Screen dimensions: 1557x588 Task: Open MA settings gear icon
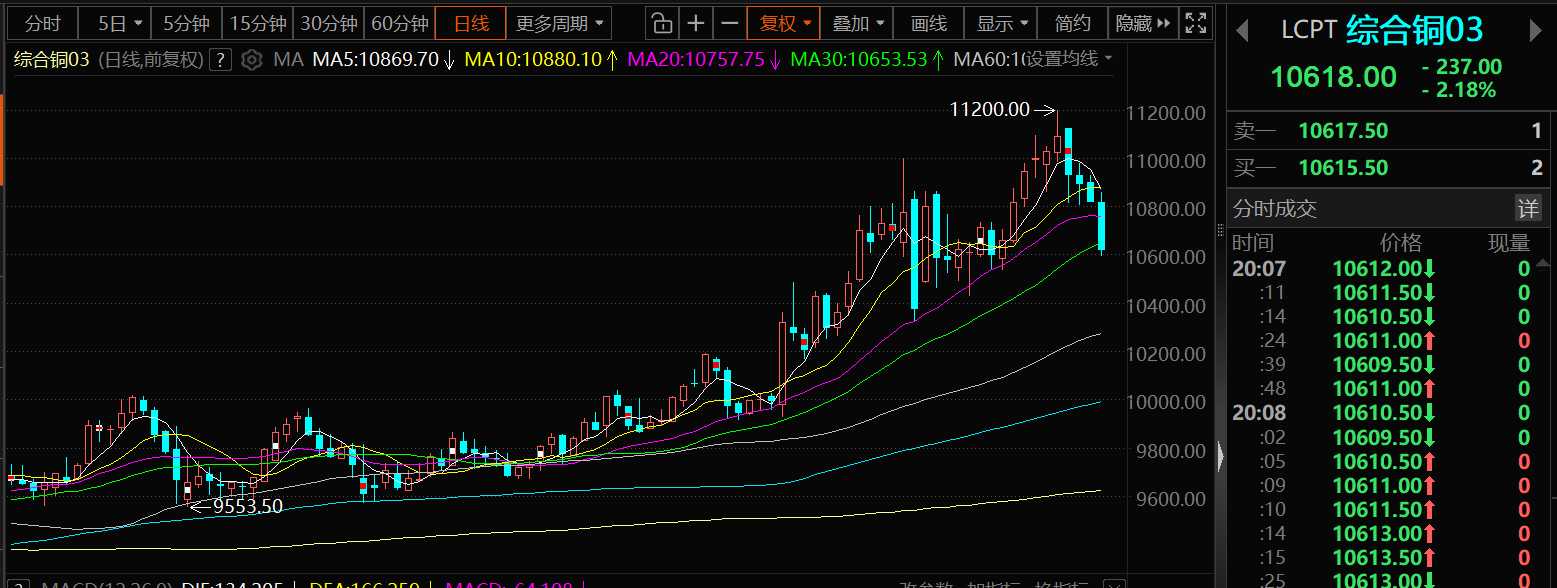coord(252,60)
